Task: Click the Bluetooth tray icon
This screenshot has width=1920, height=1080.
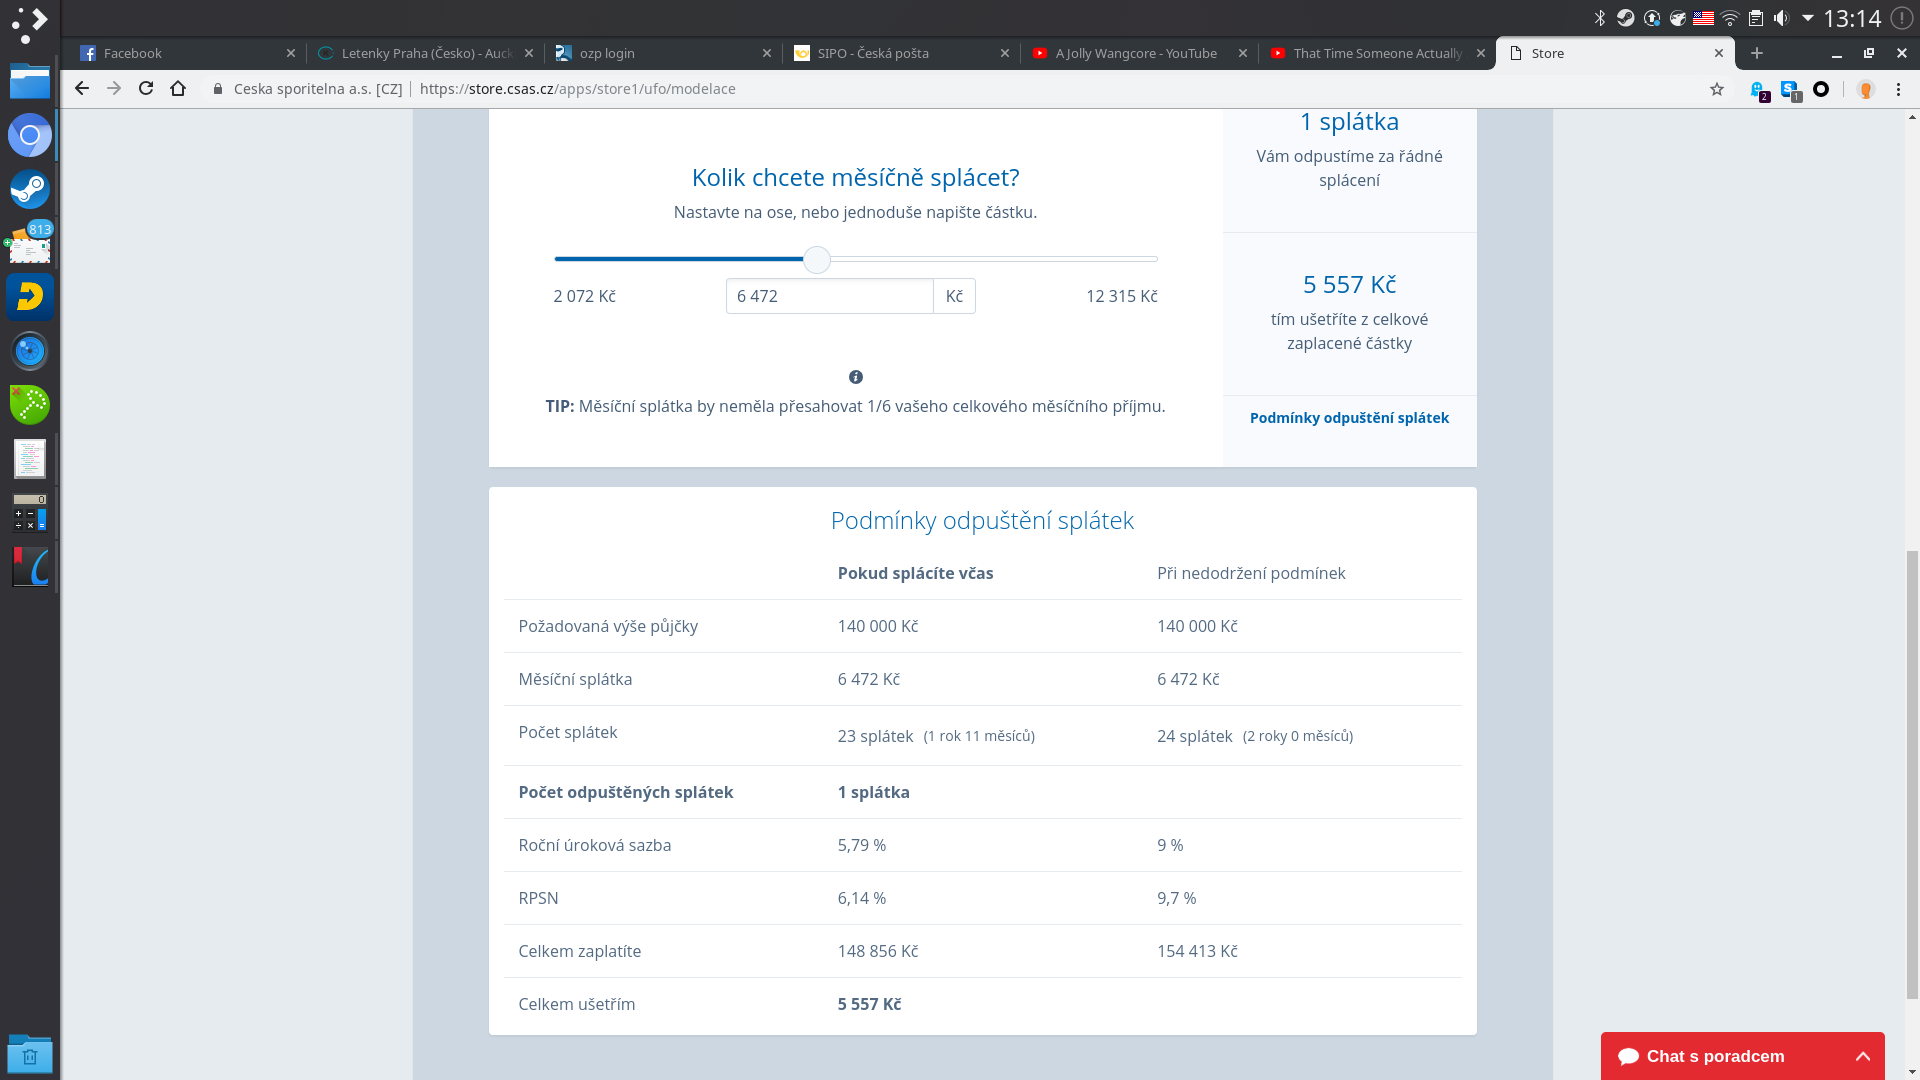Action: [1600, 18]
